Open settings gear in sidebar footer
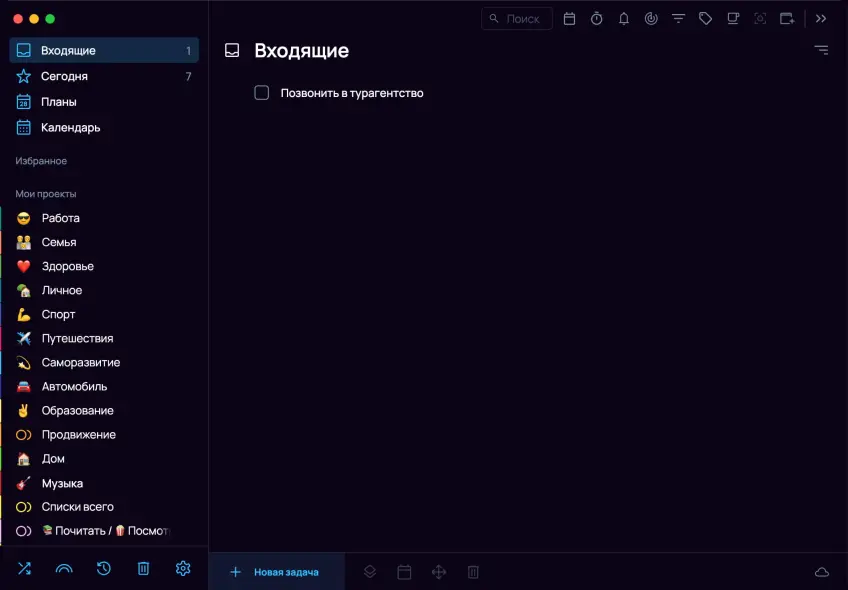The image size is (848, 590). pos(183,568)
